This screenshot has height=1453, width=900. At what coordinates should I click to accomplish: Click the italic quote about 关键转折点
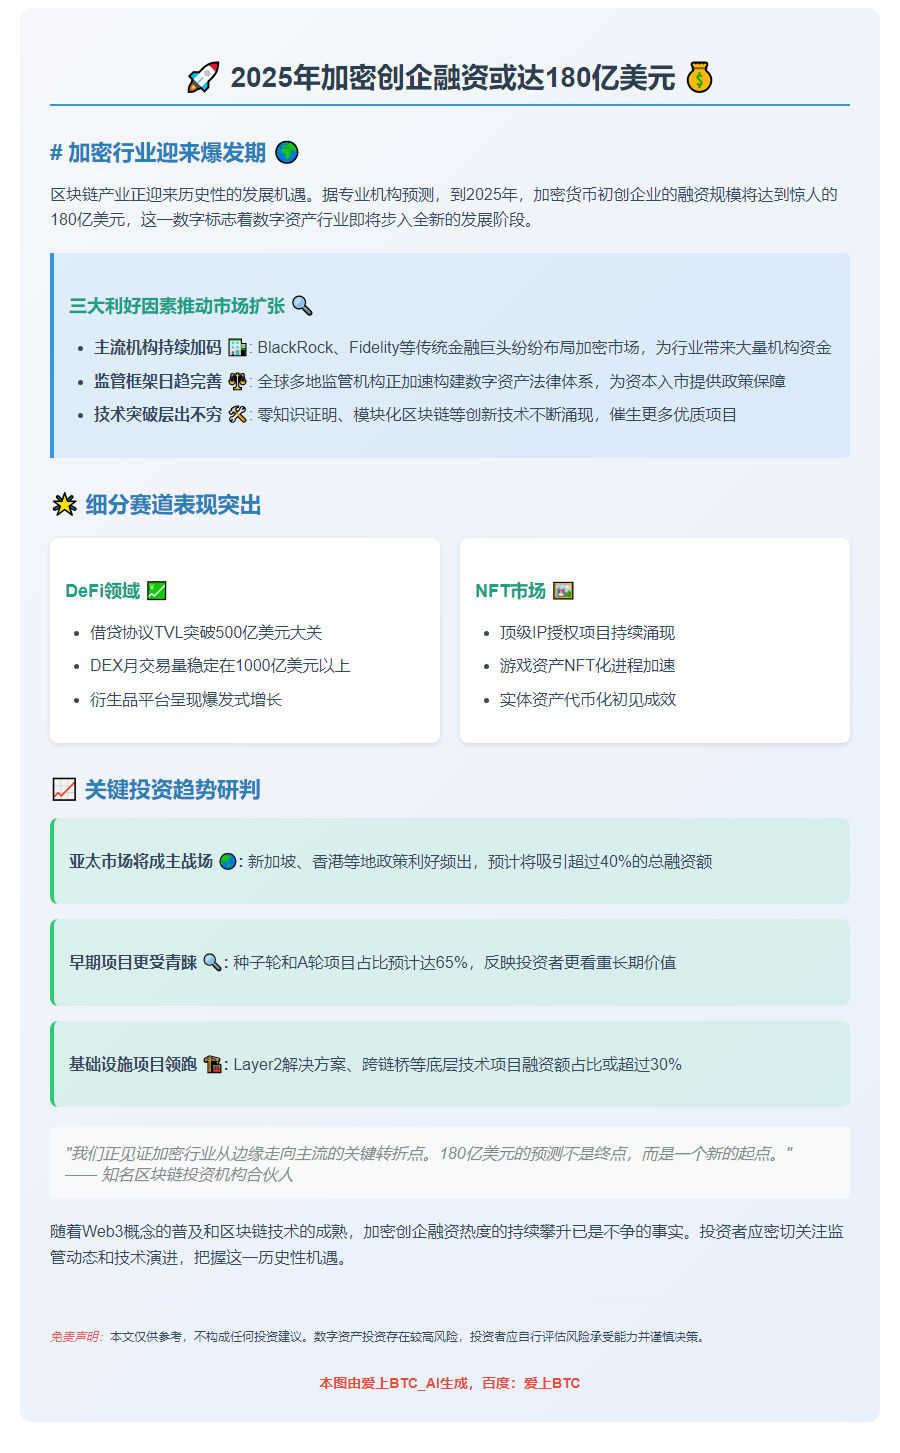coord(429,1154)
